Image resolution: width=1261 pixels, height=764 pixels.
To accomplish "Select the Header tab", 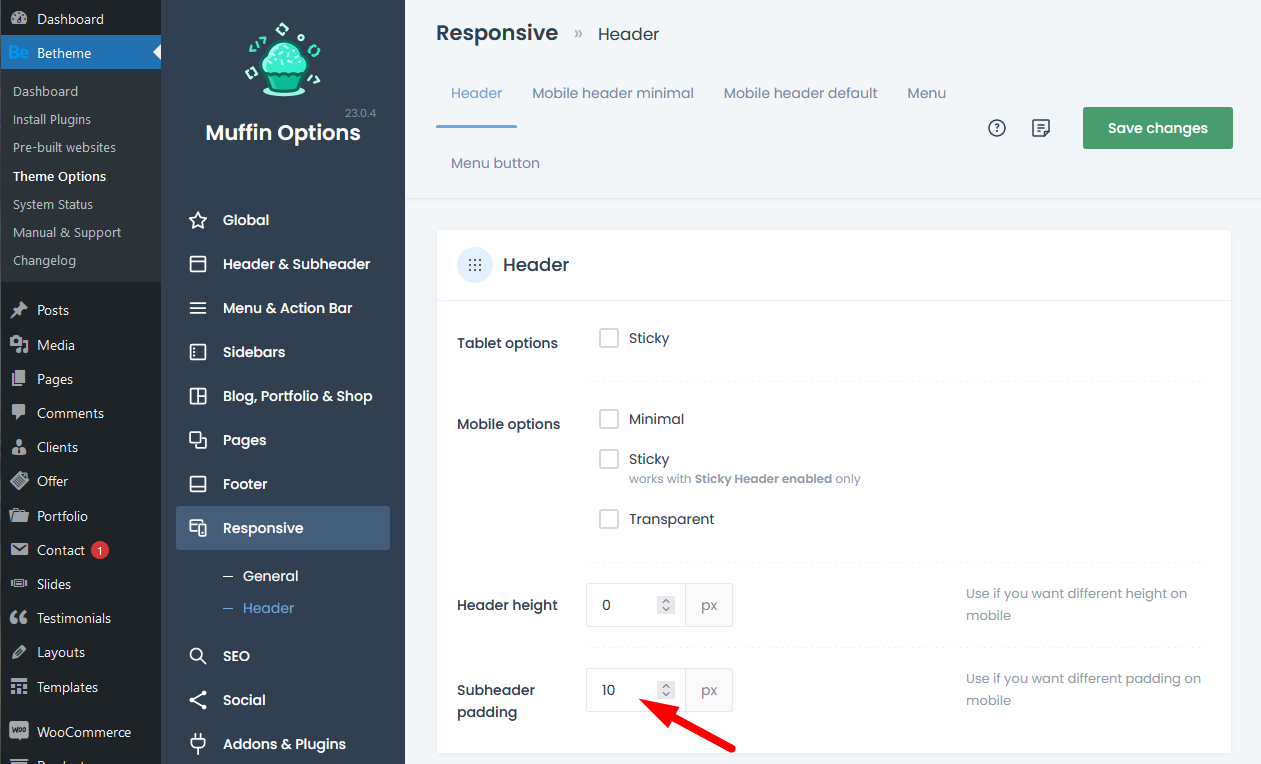I will tap(476, 93).
